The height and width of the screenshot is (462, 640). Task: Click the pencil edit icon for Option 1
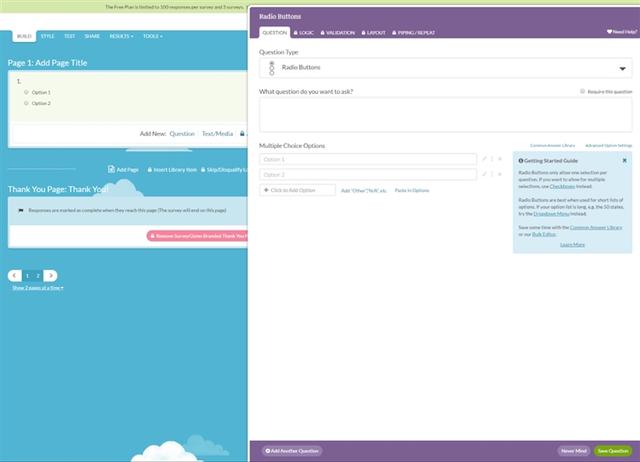(483, 159)
